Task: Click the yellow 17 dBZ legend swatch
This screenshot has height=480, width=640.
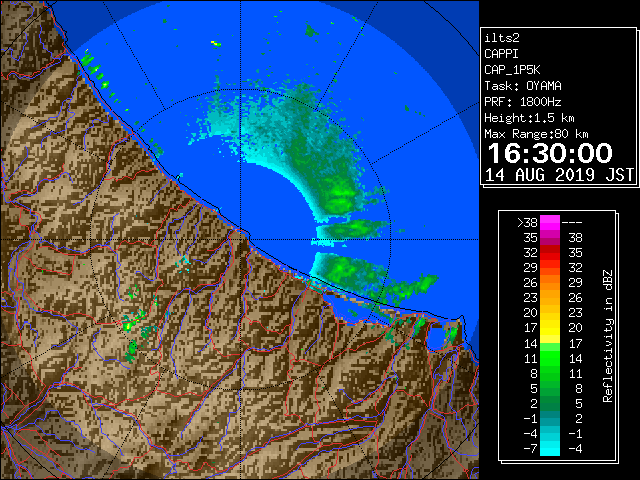Action: 550,328
